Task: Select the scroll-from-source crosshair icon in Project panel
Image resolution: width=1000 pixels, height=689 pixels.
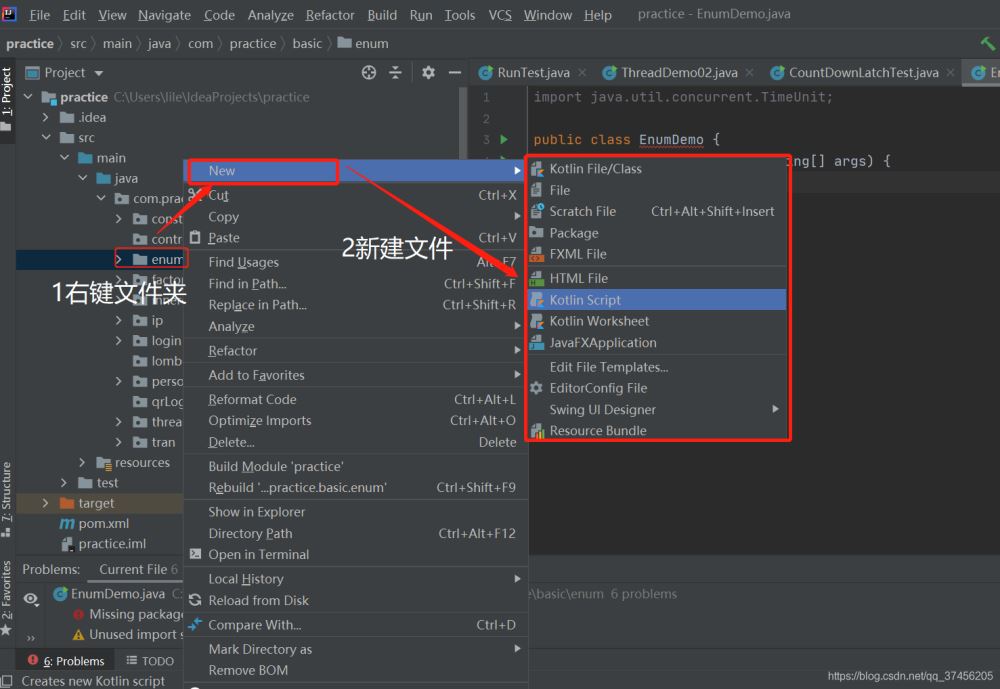Action: pyautogui.click(x=368, y=72)
